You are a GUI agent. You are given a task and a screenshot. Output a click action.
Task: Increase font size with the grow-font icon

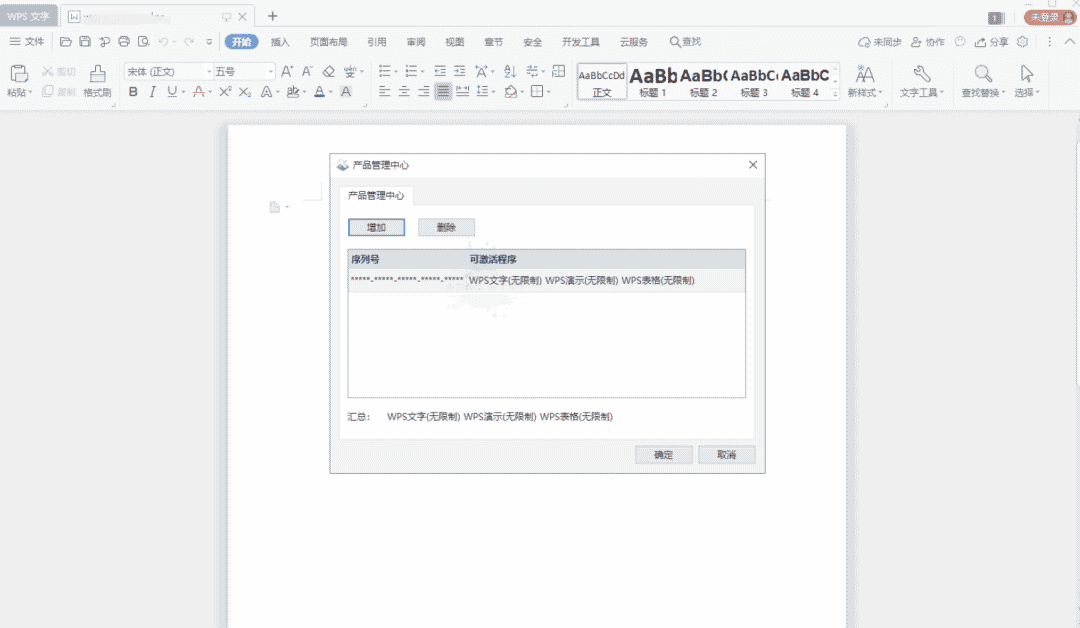pyautogui.click(x=287, y=71)
